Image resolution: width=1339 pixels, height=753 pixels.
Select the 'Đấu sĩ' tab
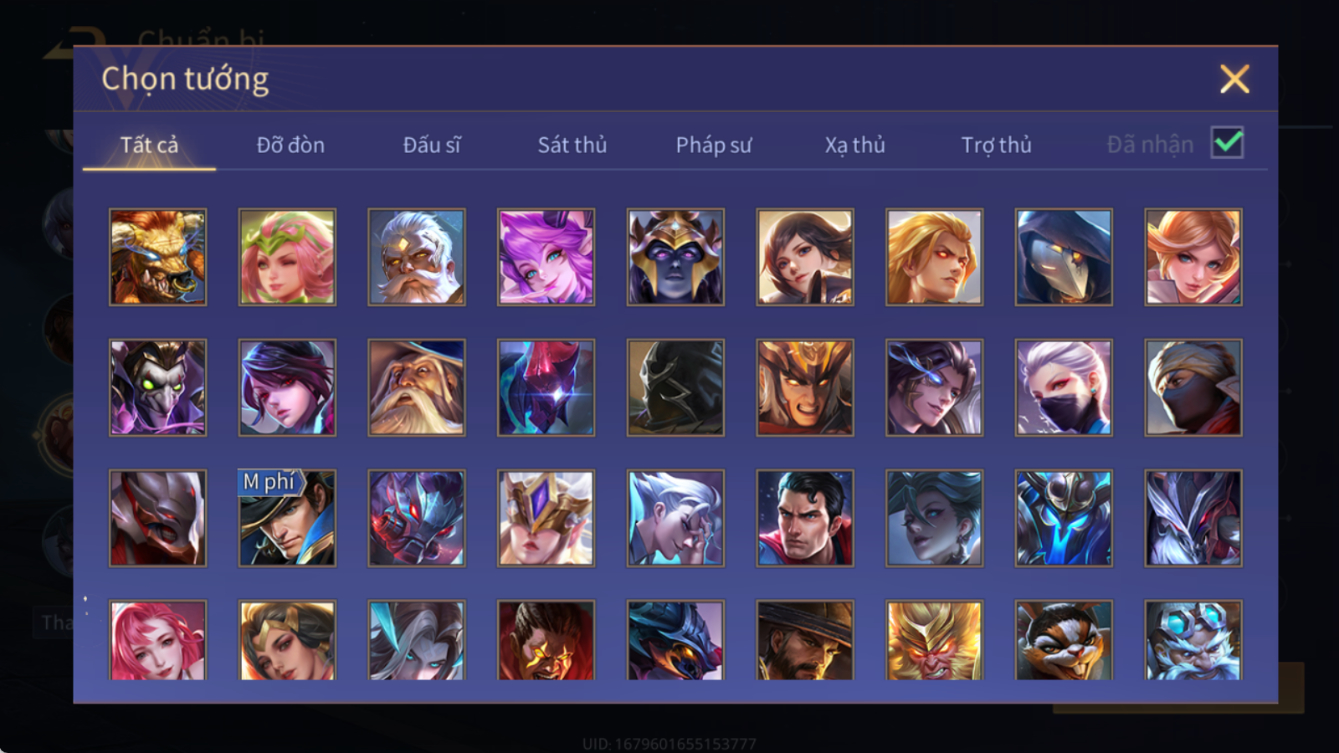coord(431,145)
